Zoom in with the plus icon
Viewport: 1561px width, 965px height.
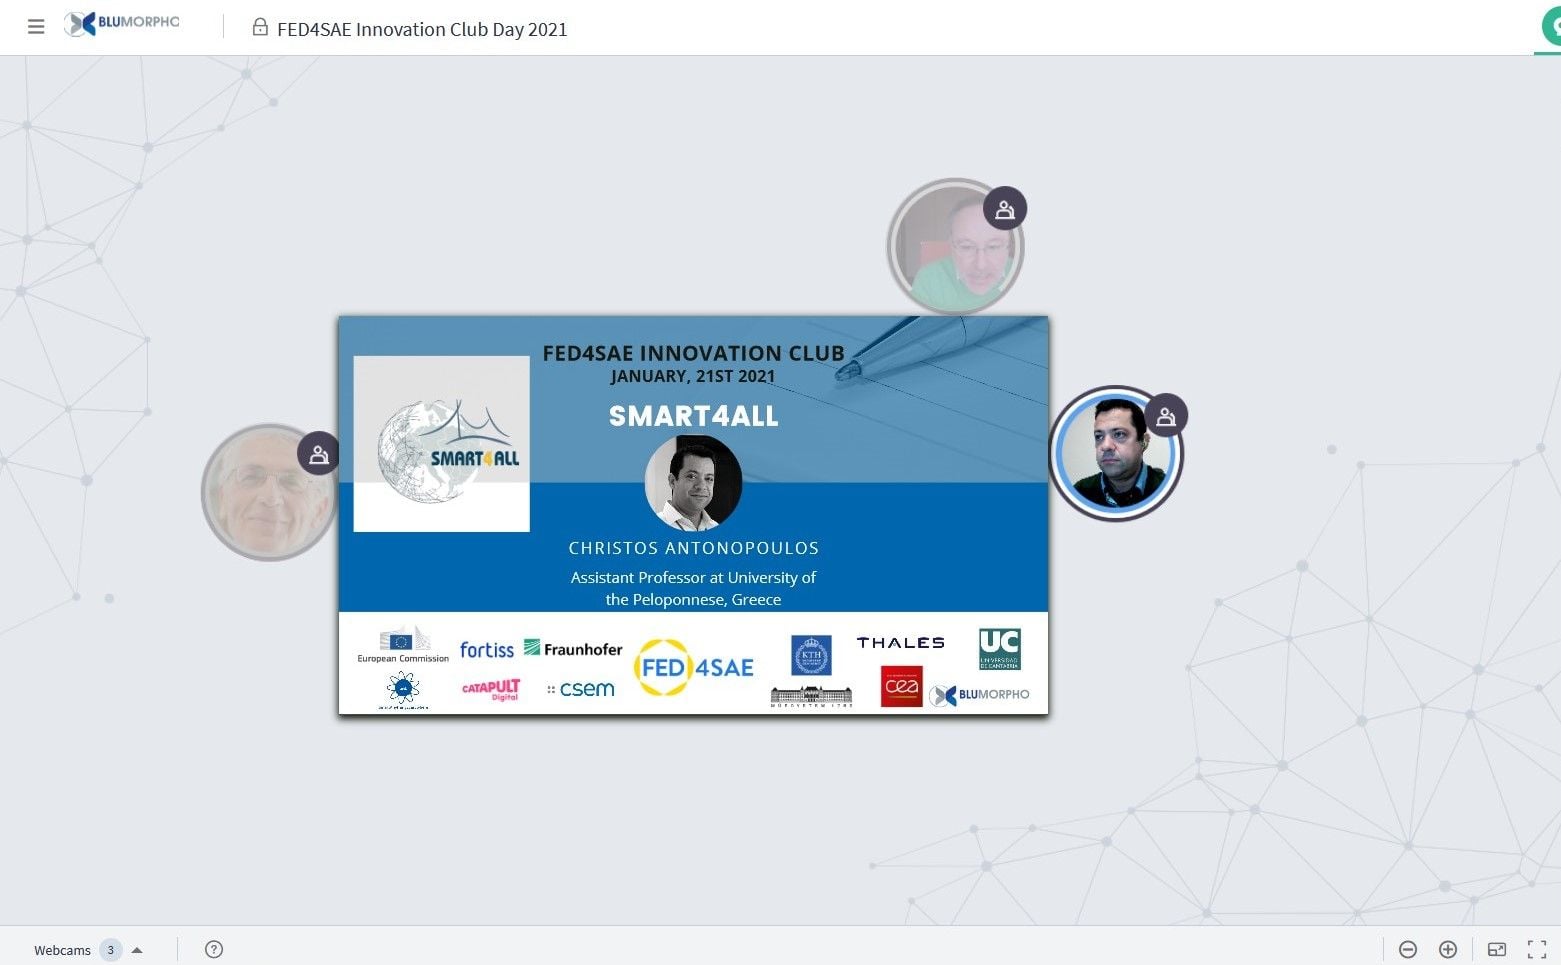(x=1447, y=949)
